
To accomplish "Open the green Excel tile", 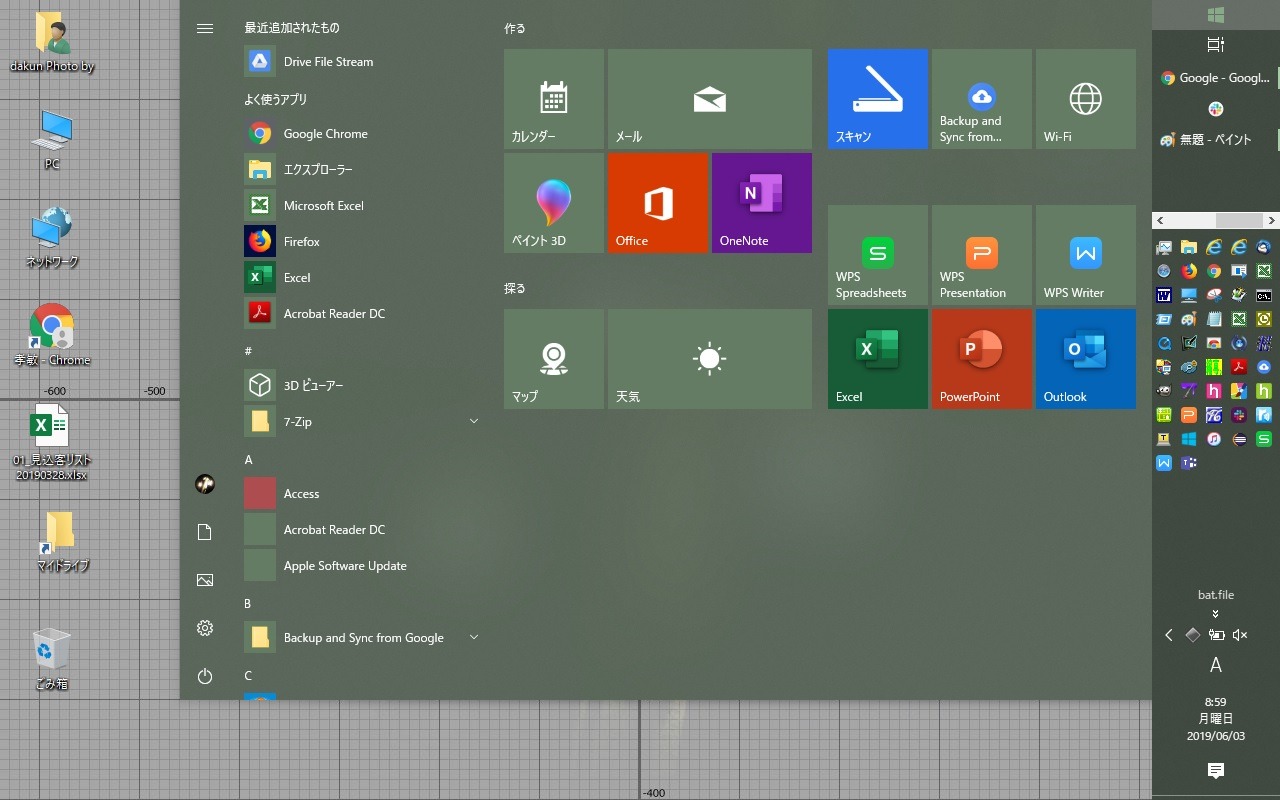I will click(x=878, y=359).
